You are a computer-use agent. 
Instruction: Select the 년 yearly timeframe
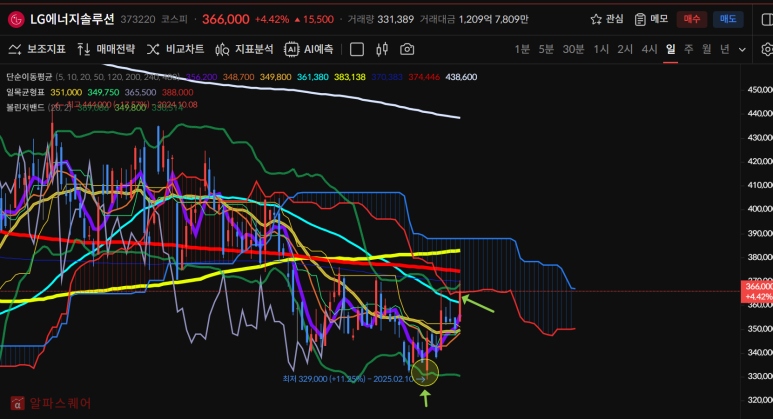(725, 49)
